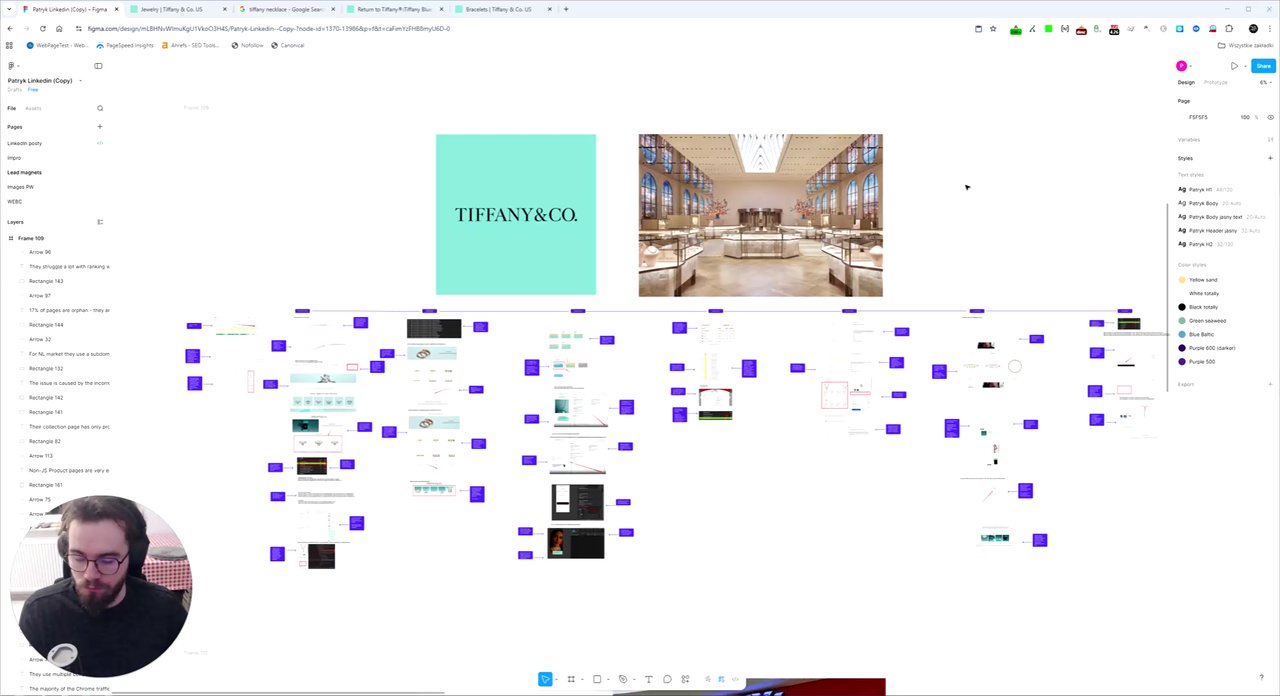Switch to Dev Mode code icon

point(735,679)
